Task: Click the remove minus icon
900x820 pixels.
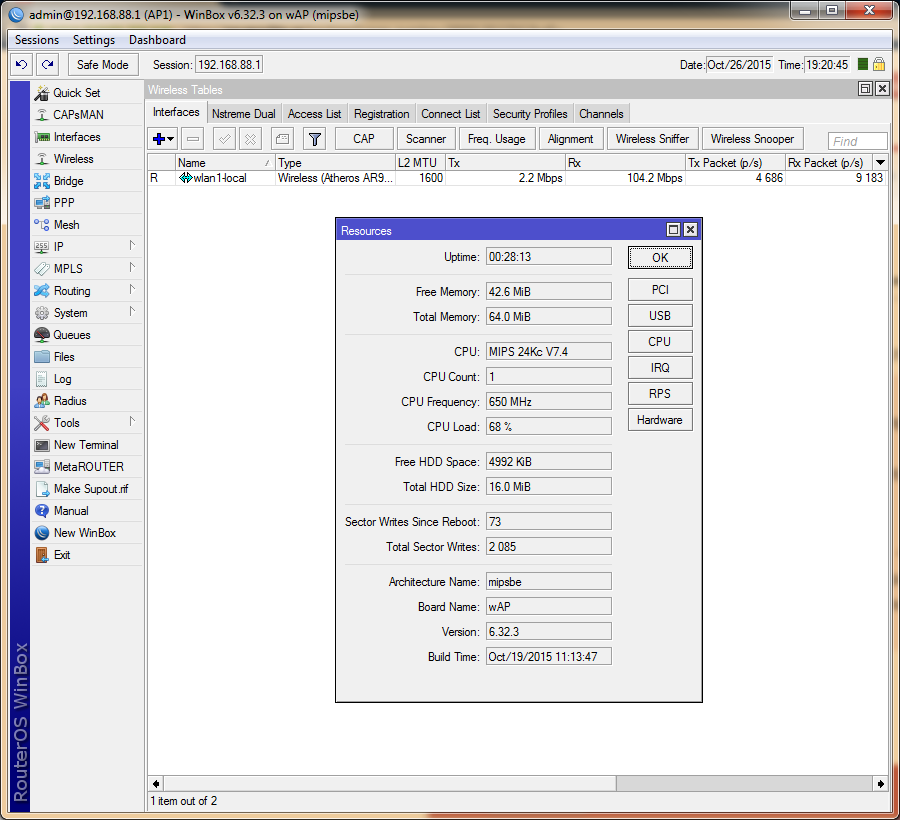Action: pyautogui.click(x=193, y=139)
